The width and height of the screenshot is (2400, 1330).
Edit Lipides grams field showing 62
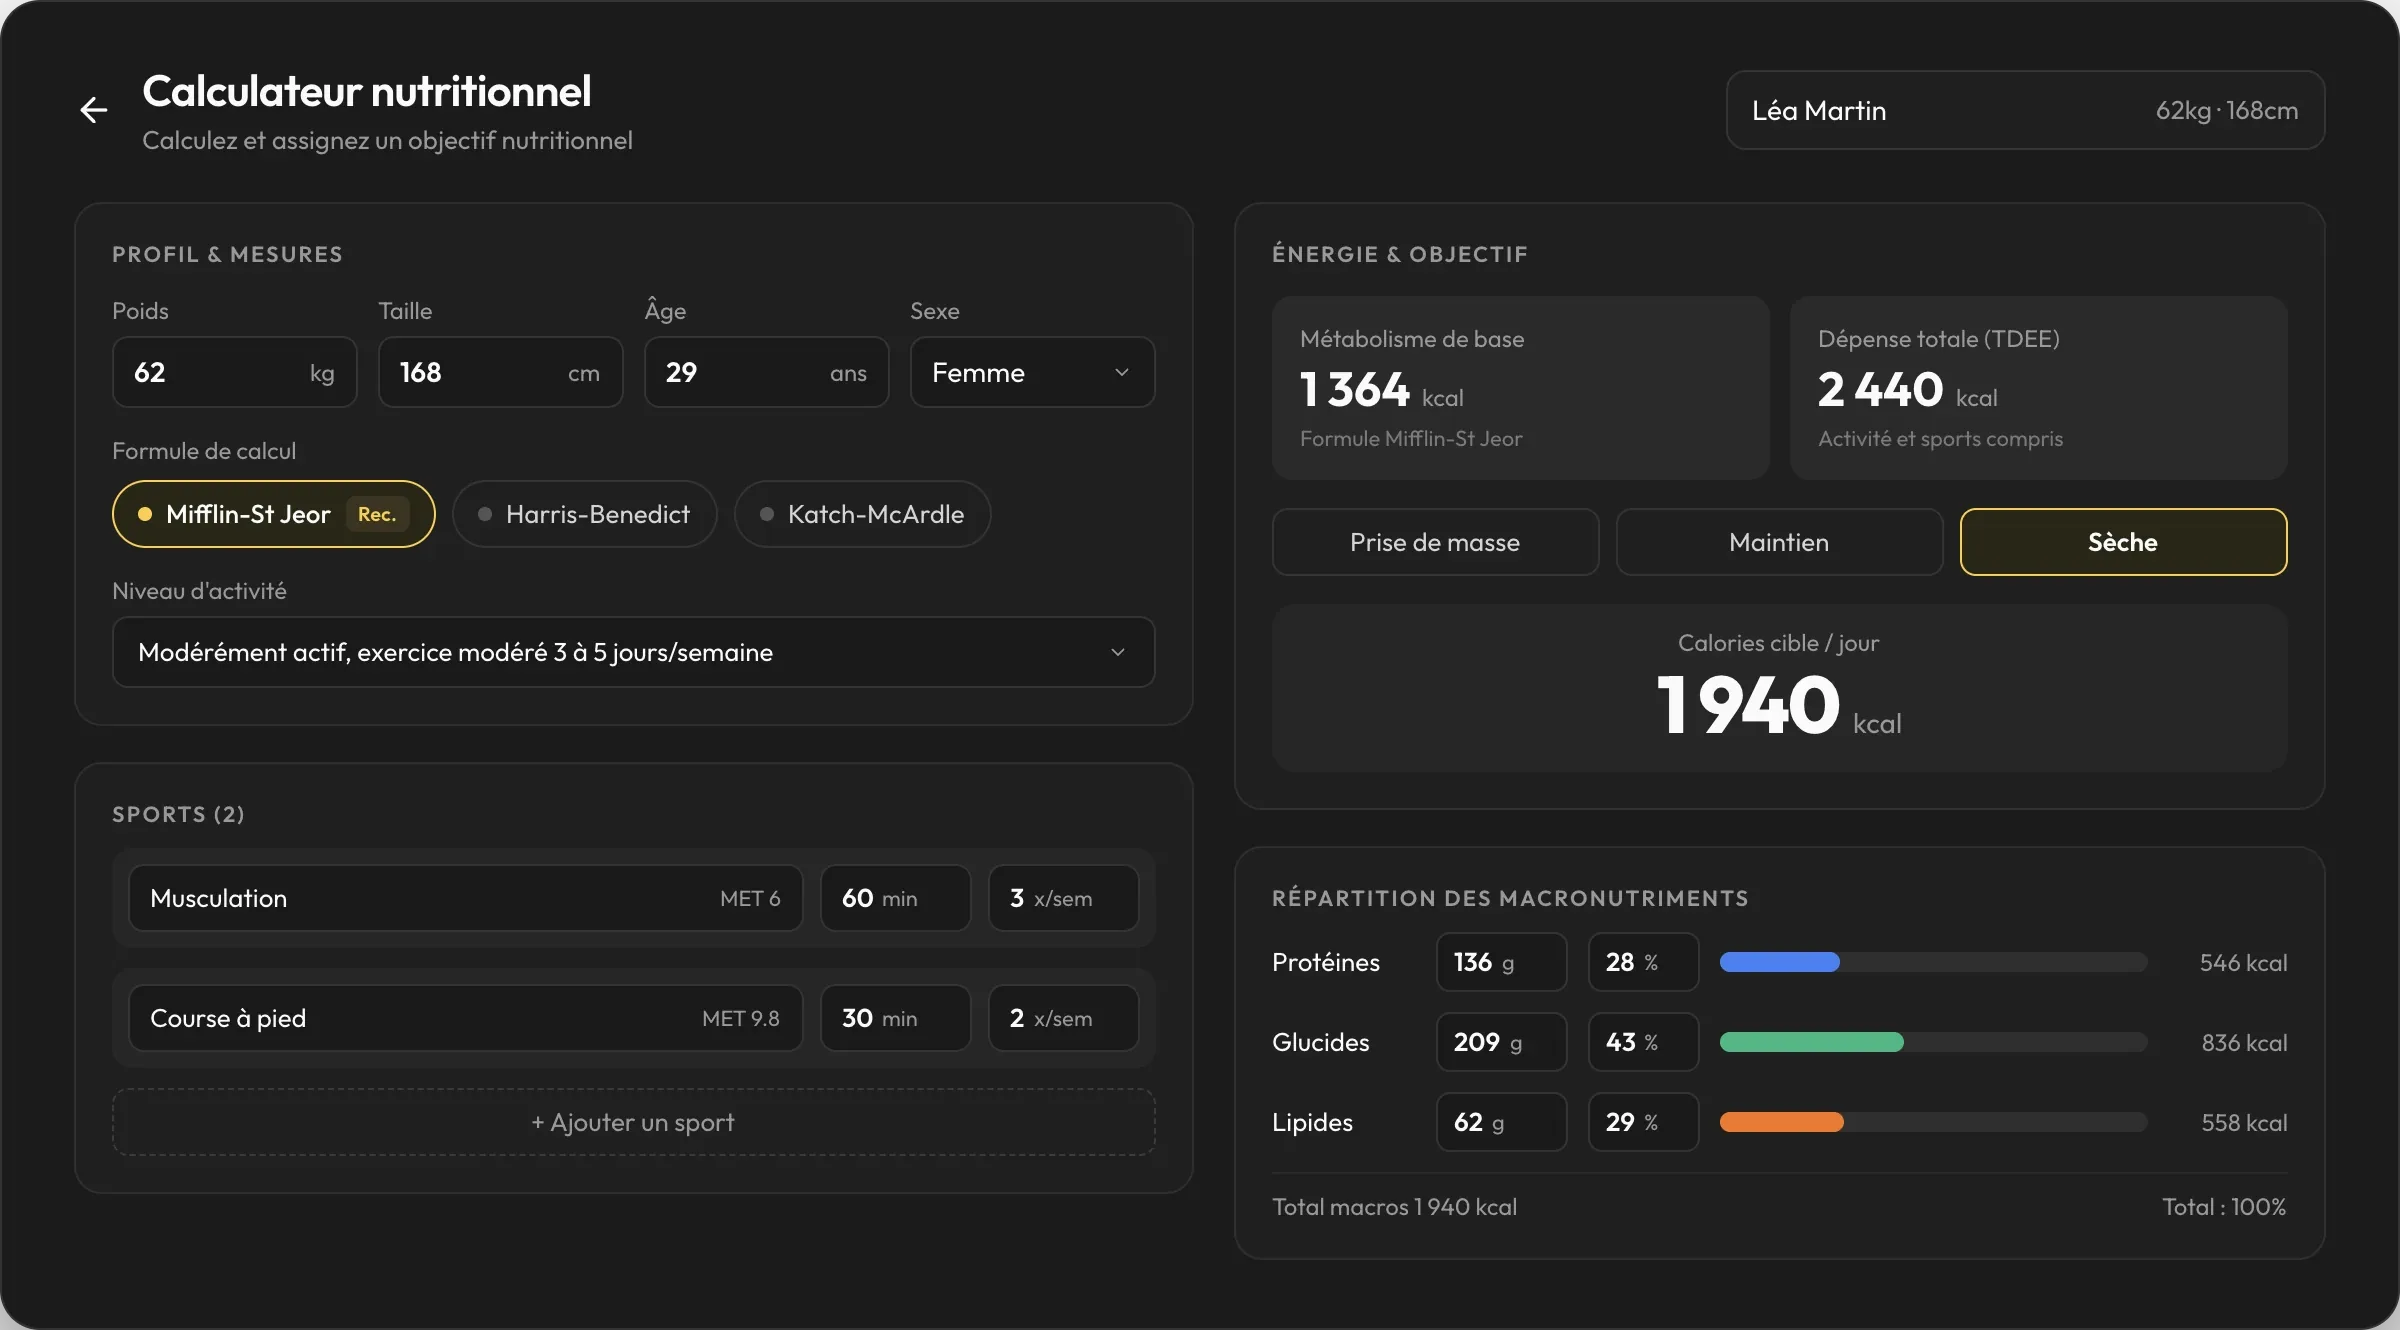pyautogui.click(x=1501, y=1122)
